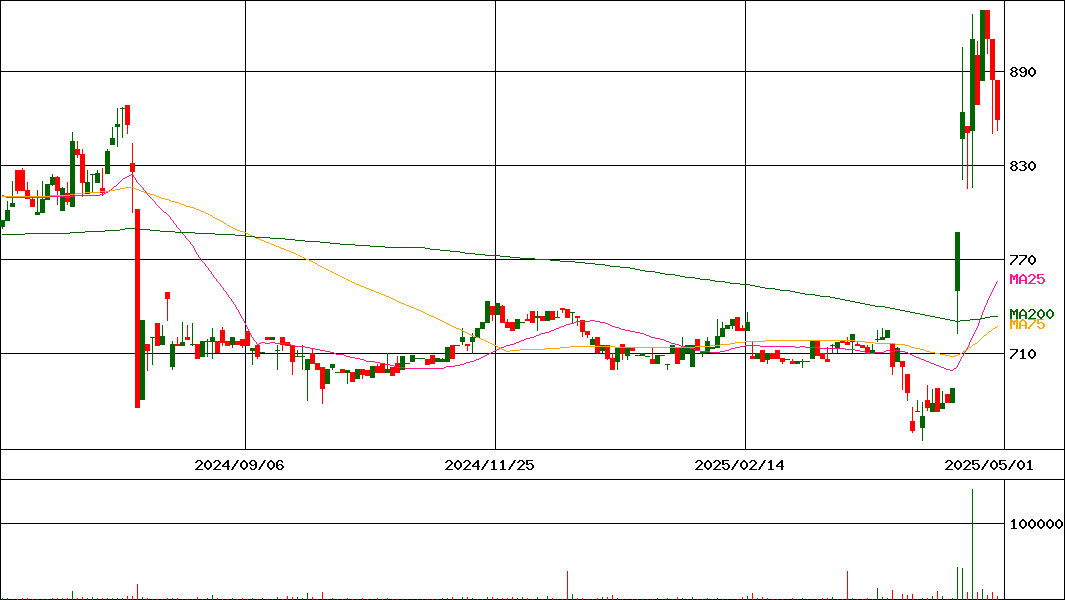The image size is (1065, 600).
Task: Click the 2024/09/06 date label
Action: (239, 465)
